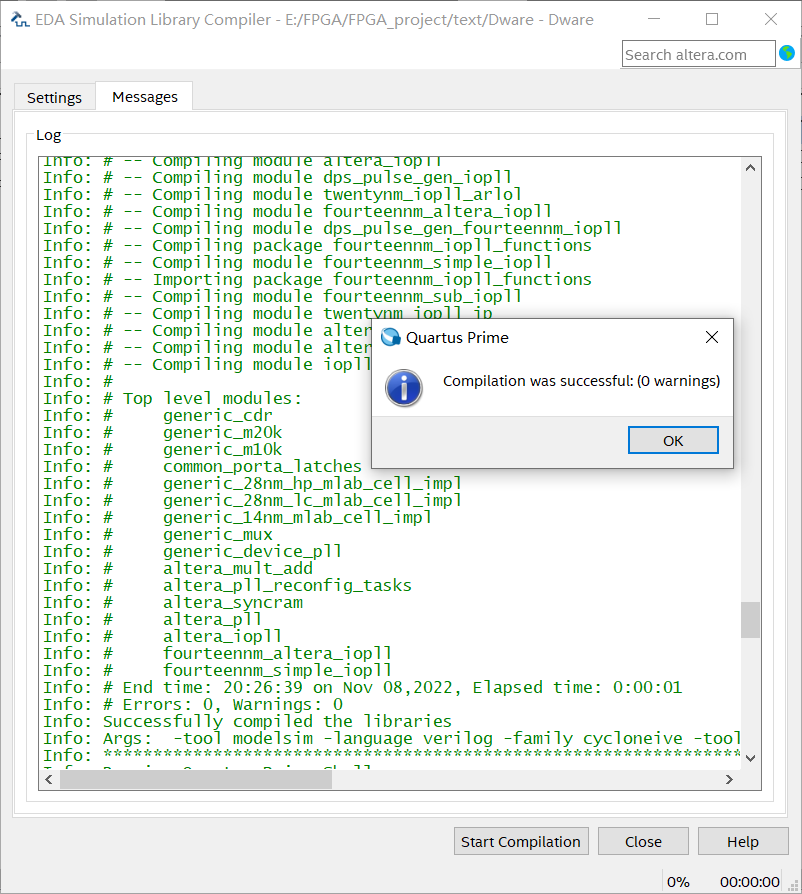Click the 'Successfully compiled the libraries' log line
Screen dimensions: 802x894
click(247, 721)
